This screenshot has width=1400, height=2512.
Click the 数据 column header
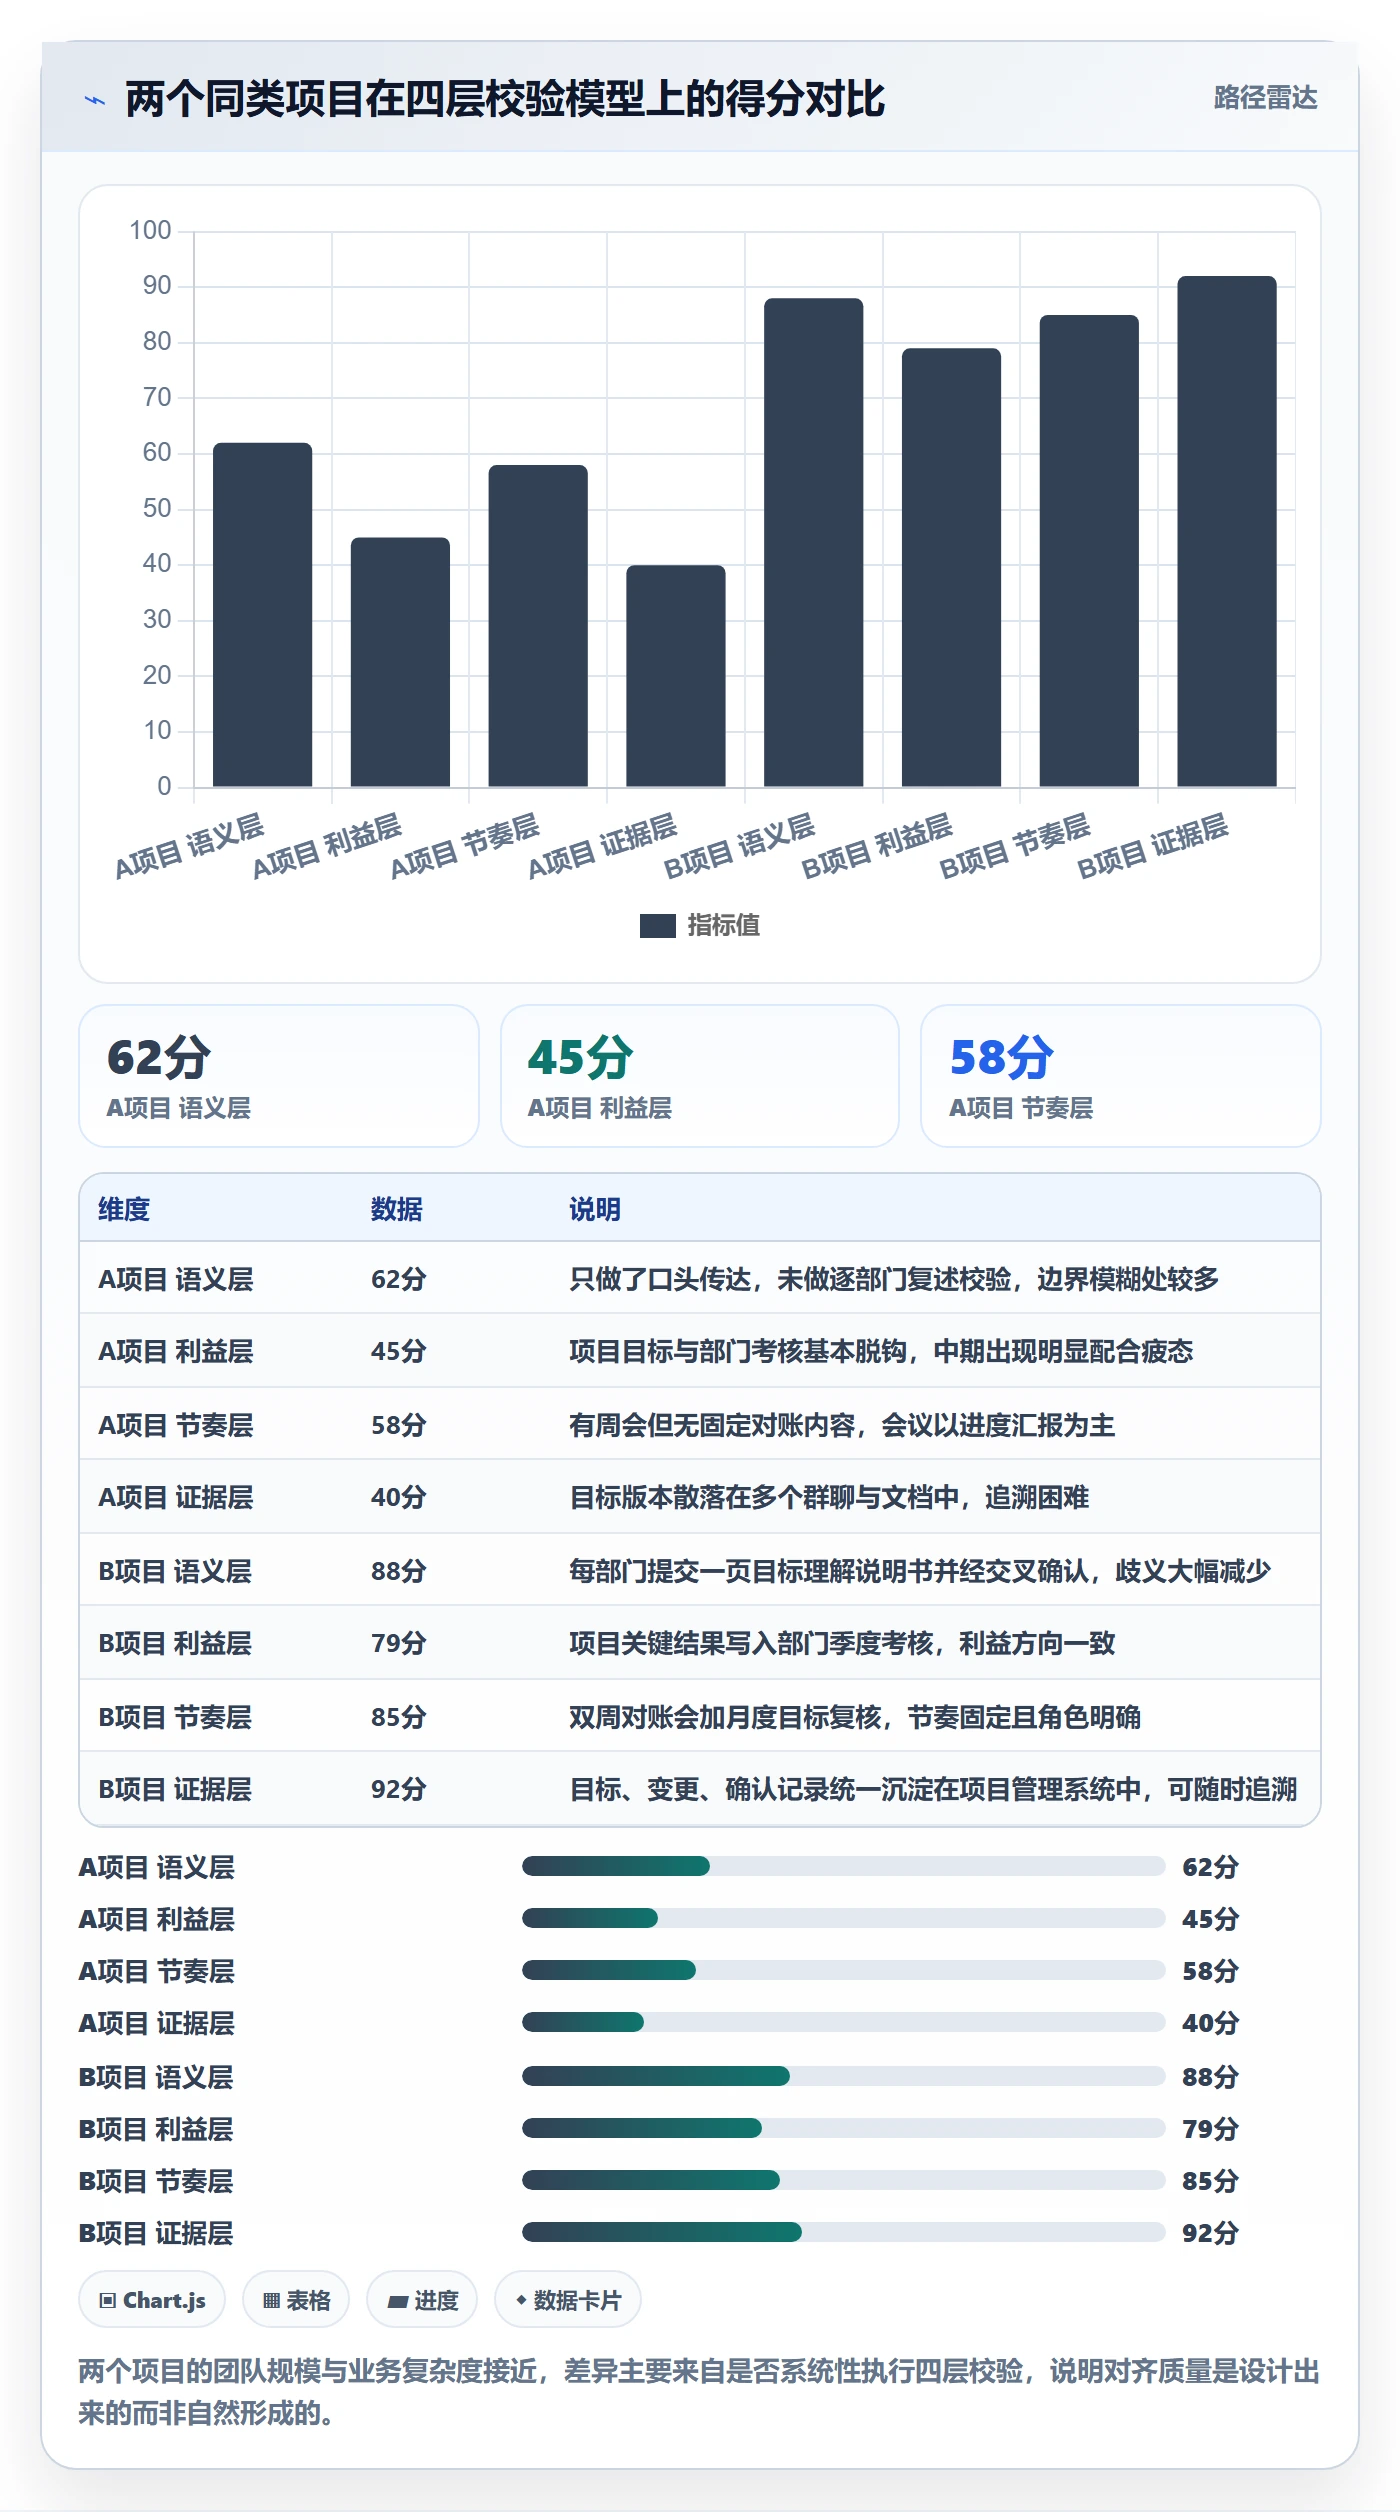[396, 1209]
